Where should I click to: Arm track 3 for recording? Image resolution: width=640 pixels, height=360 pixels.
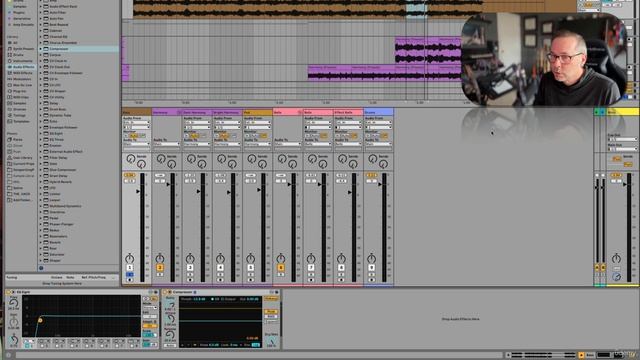coord(190,280)
